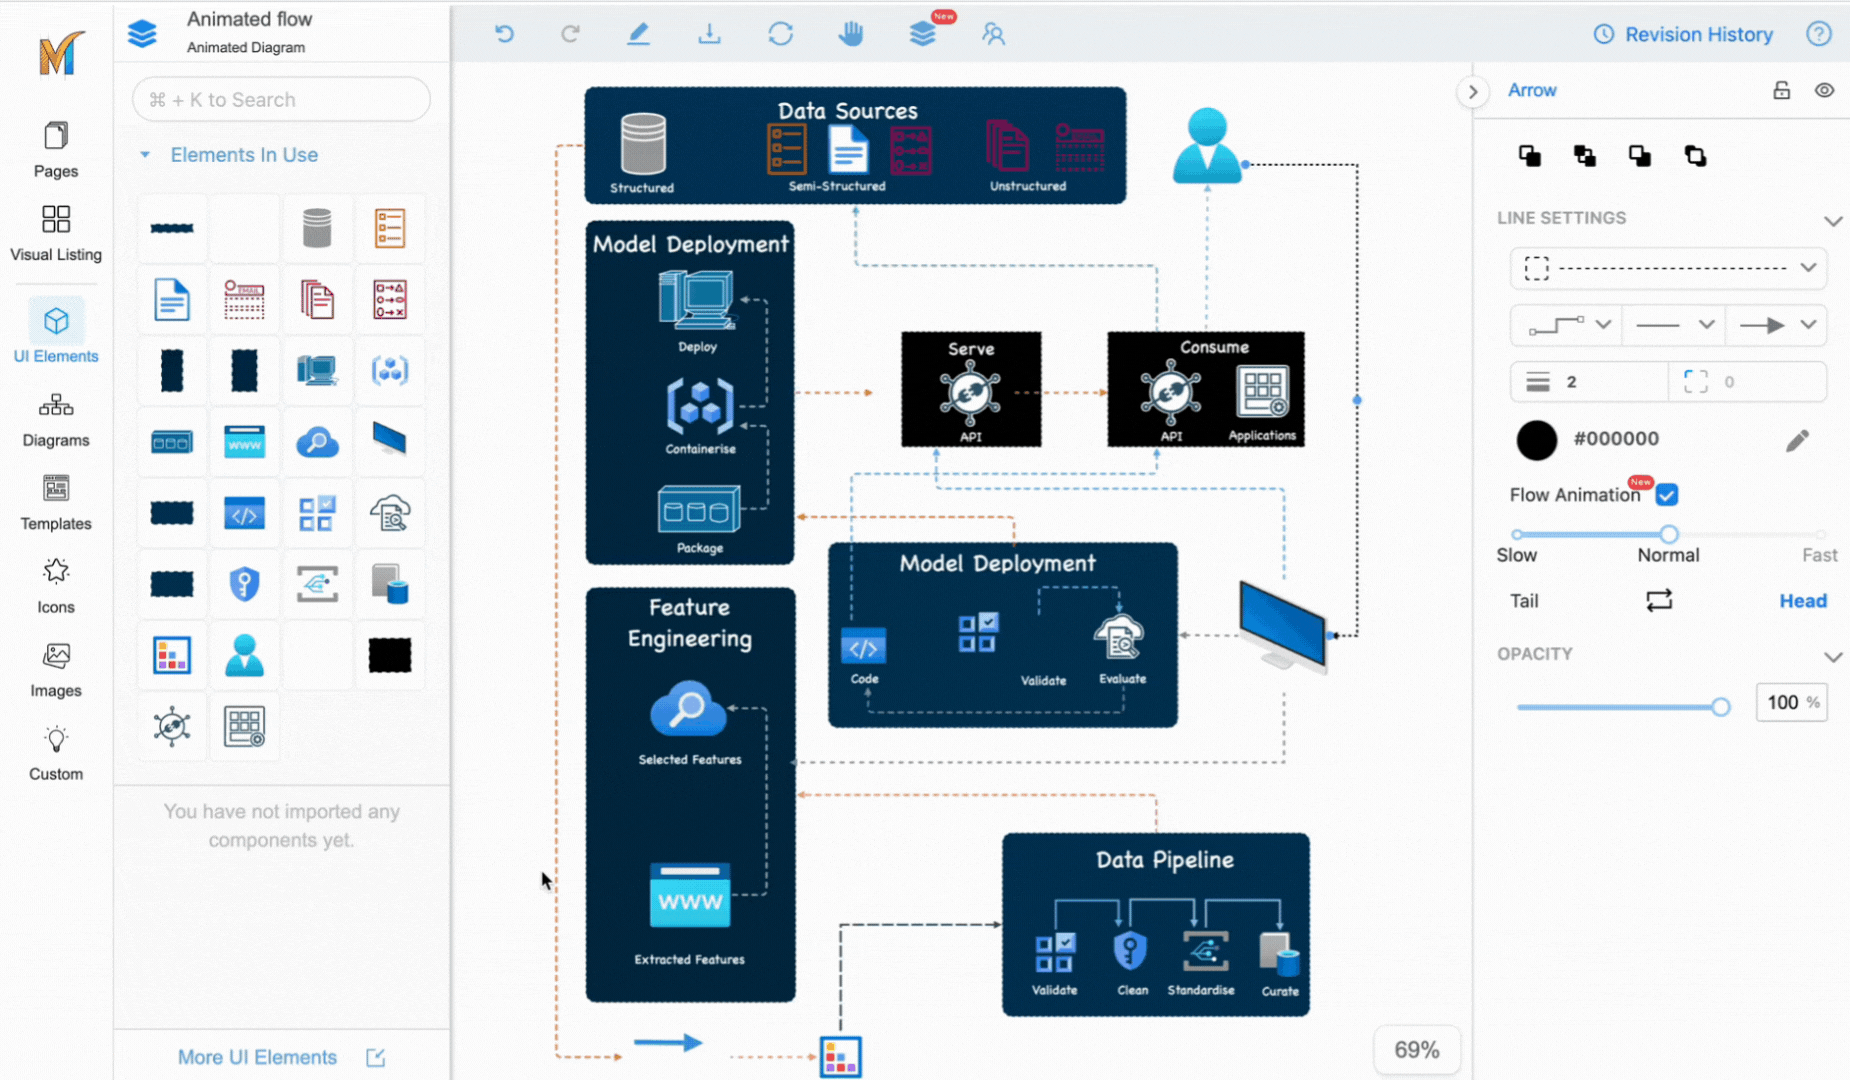
Task: Click the Serve API block on canvas
Action: [971, 389]
